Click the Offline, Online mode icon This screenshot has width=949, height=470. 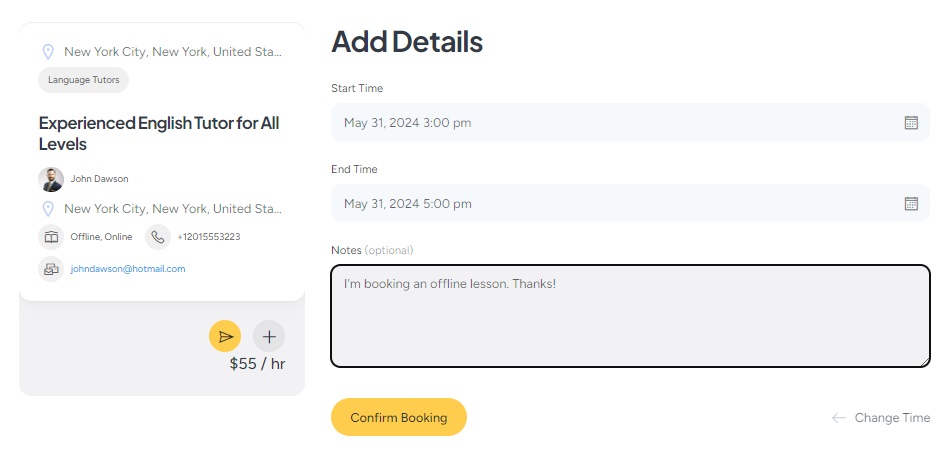(x=51, y=237)
